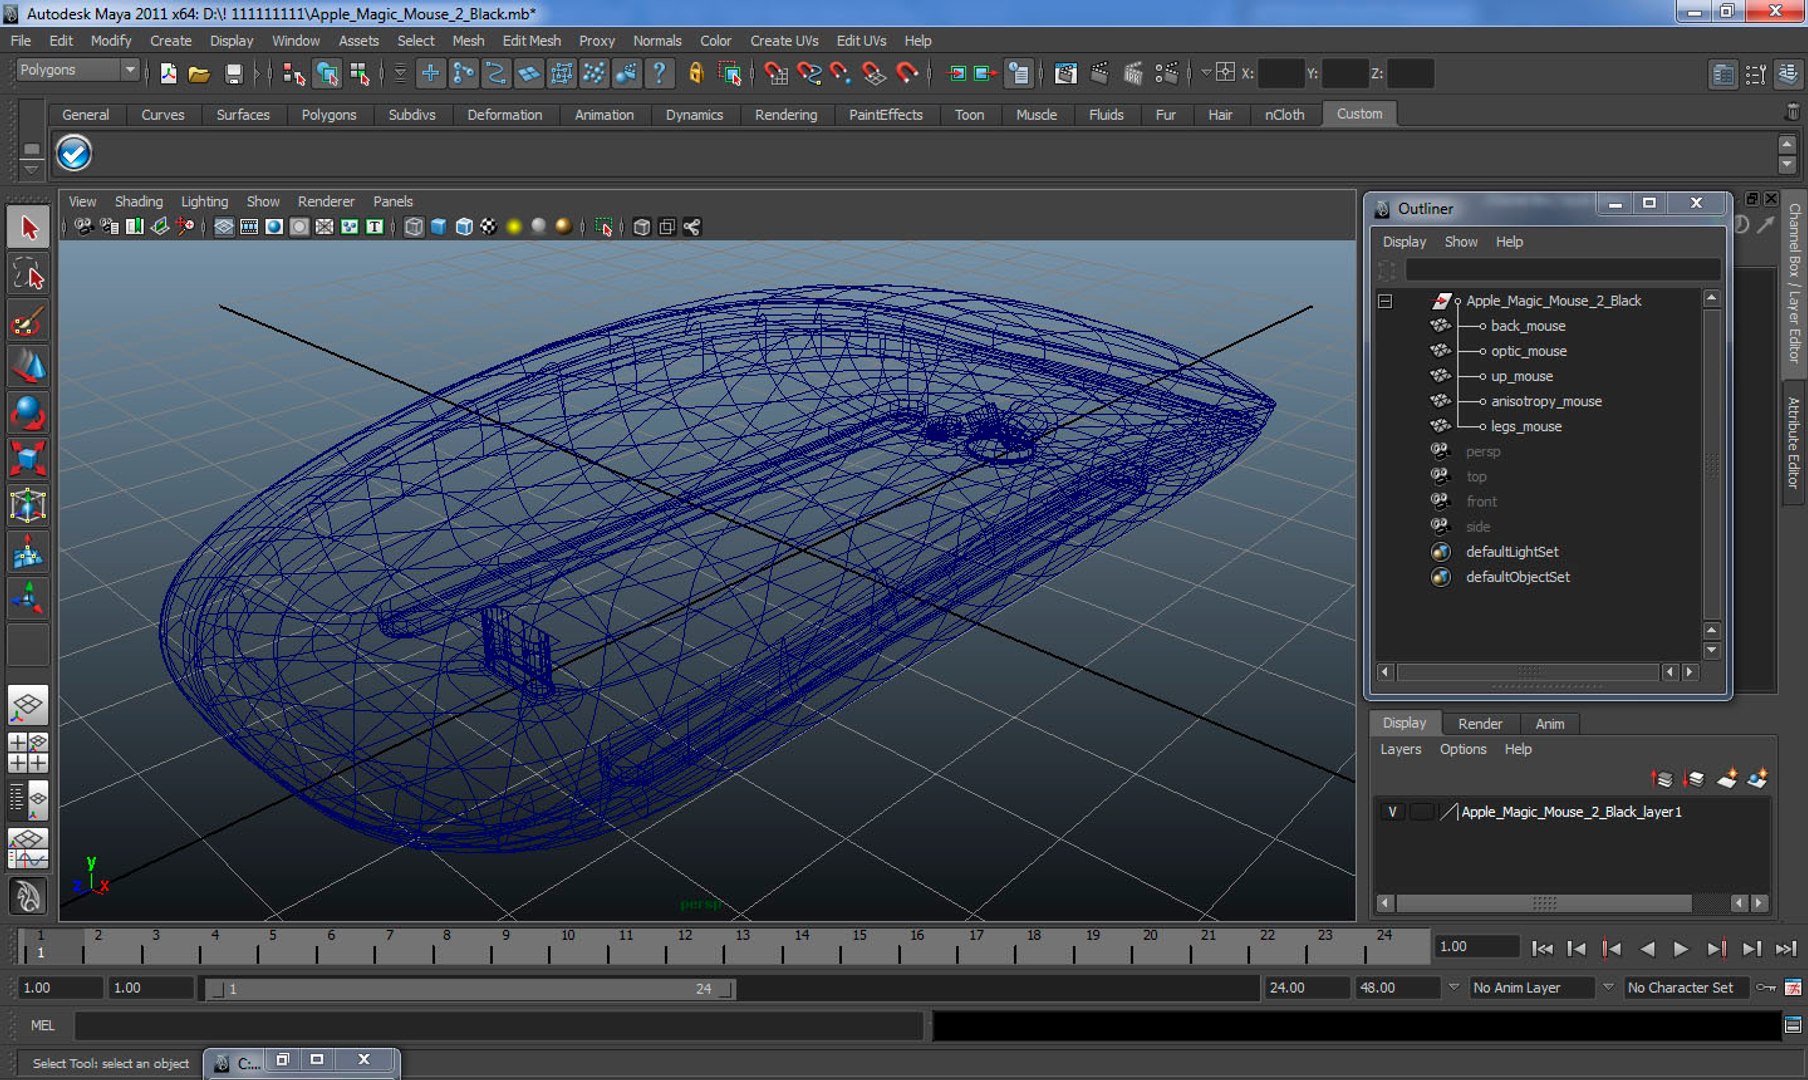Activate the Paint Selection tool
The height and width of the screenshot is (1080, 1808).
coord(28,321)
